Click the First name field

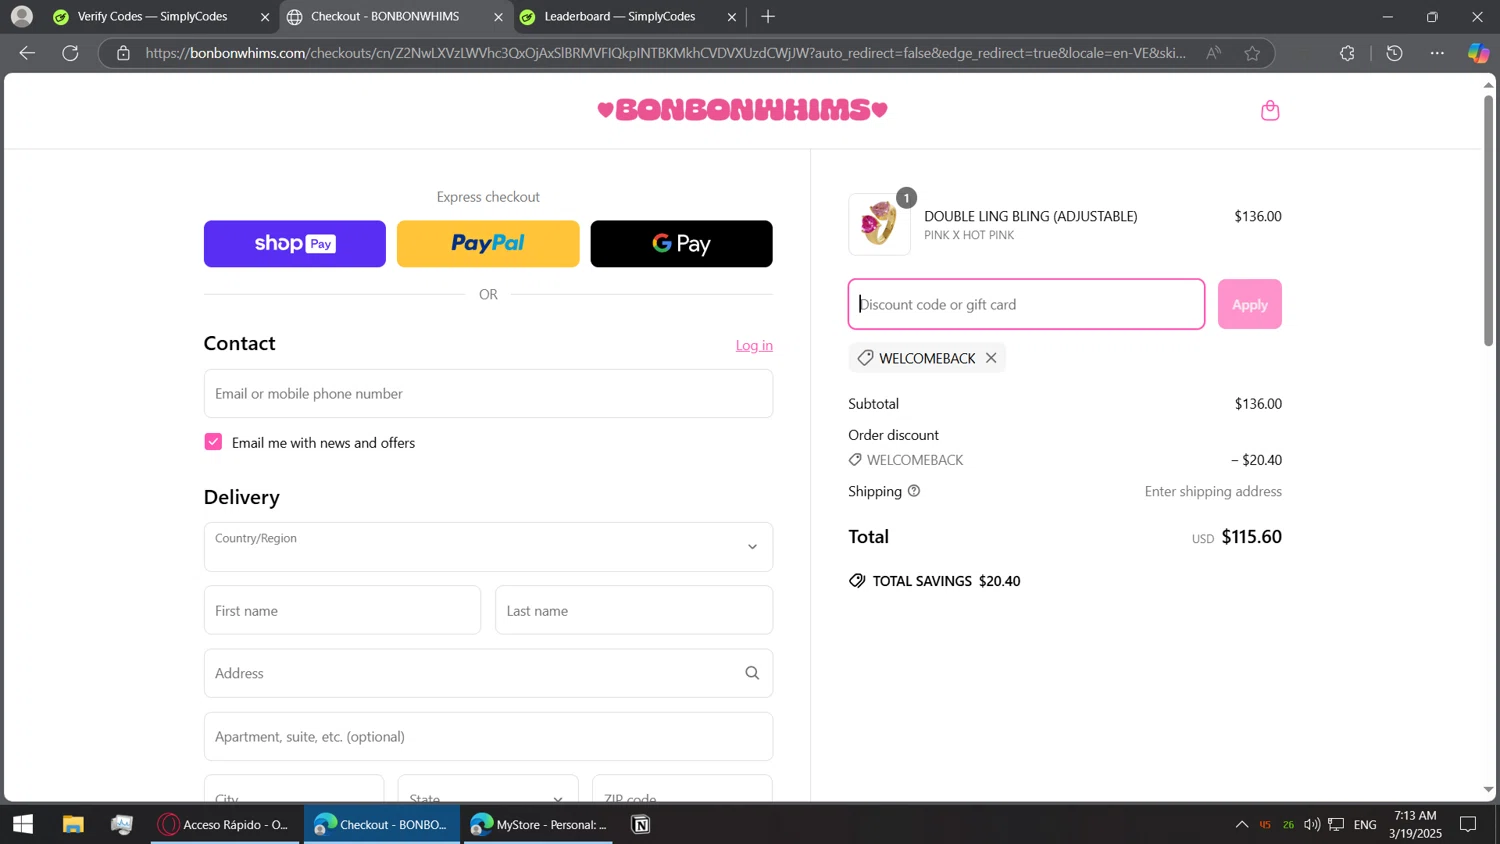point(342,610)
